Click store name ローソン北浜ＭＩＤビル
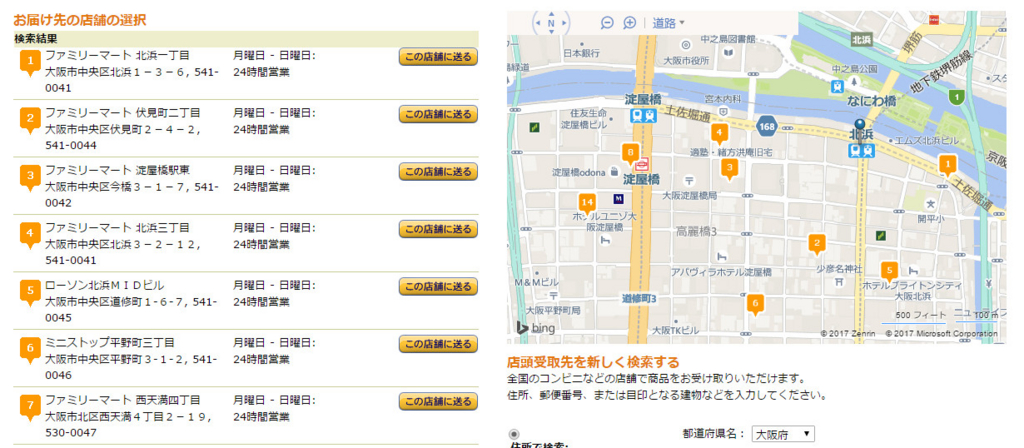Screen dimensions: 1024x448 click(105, 285)
